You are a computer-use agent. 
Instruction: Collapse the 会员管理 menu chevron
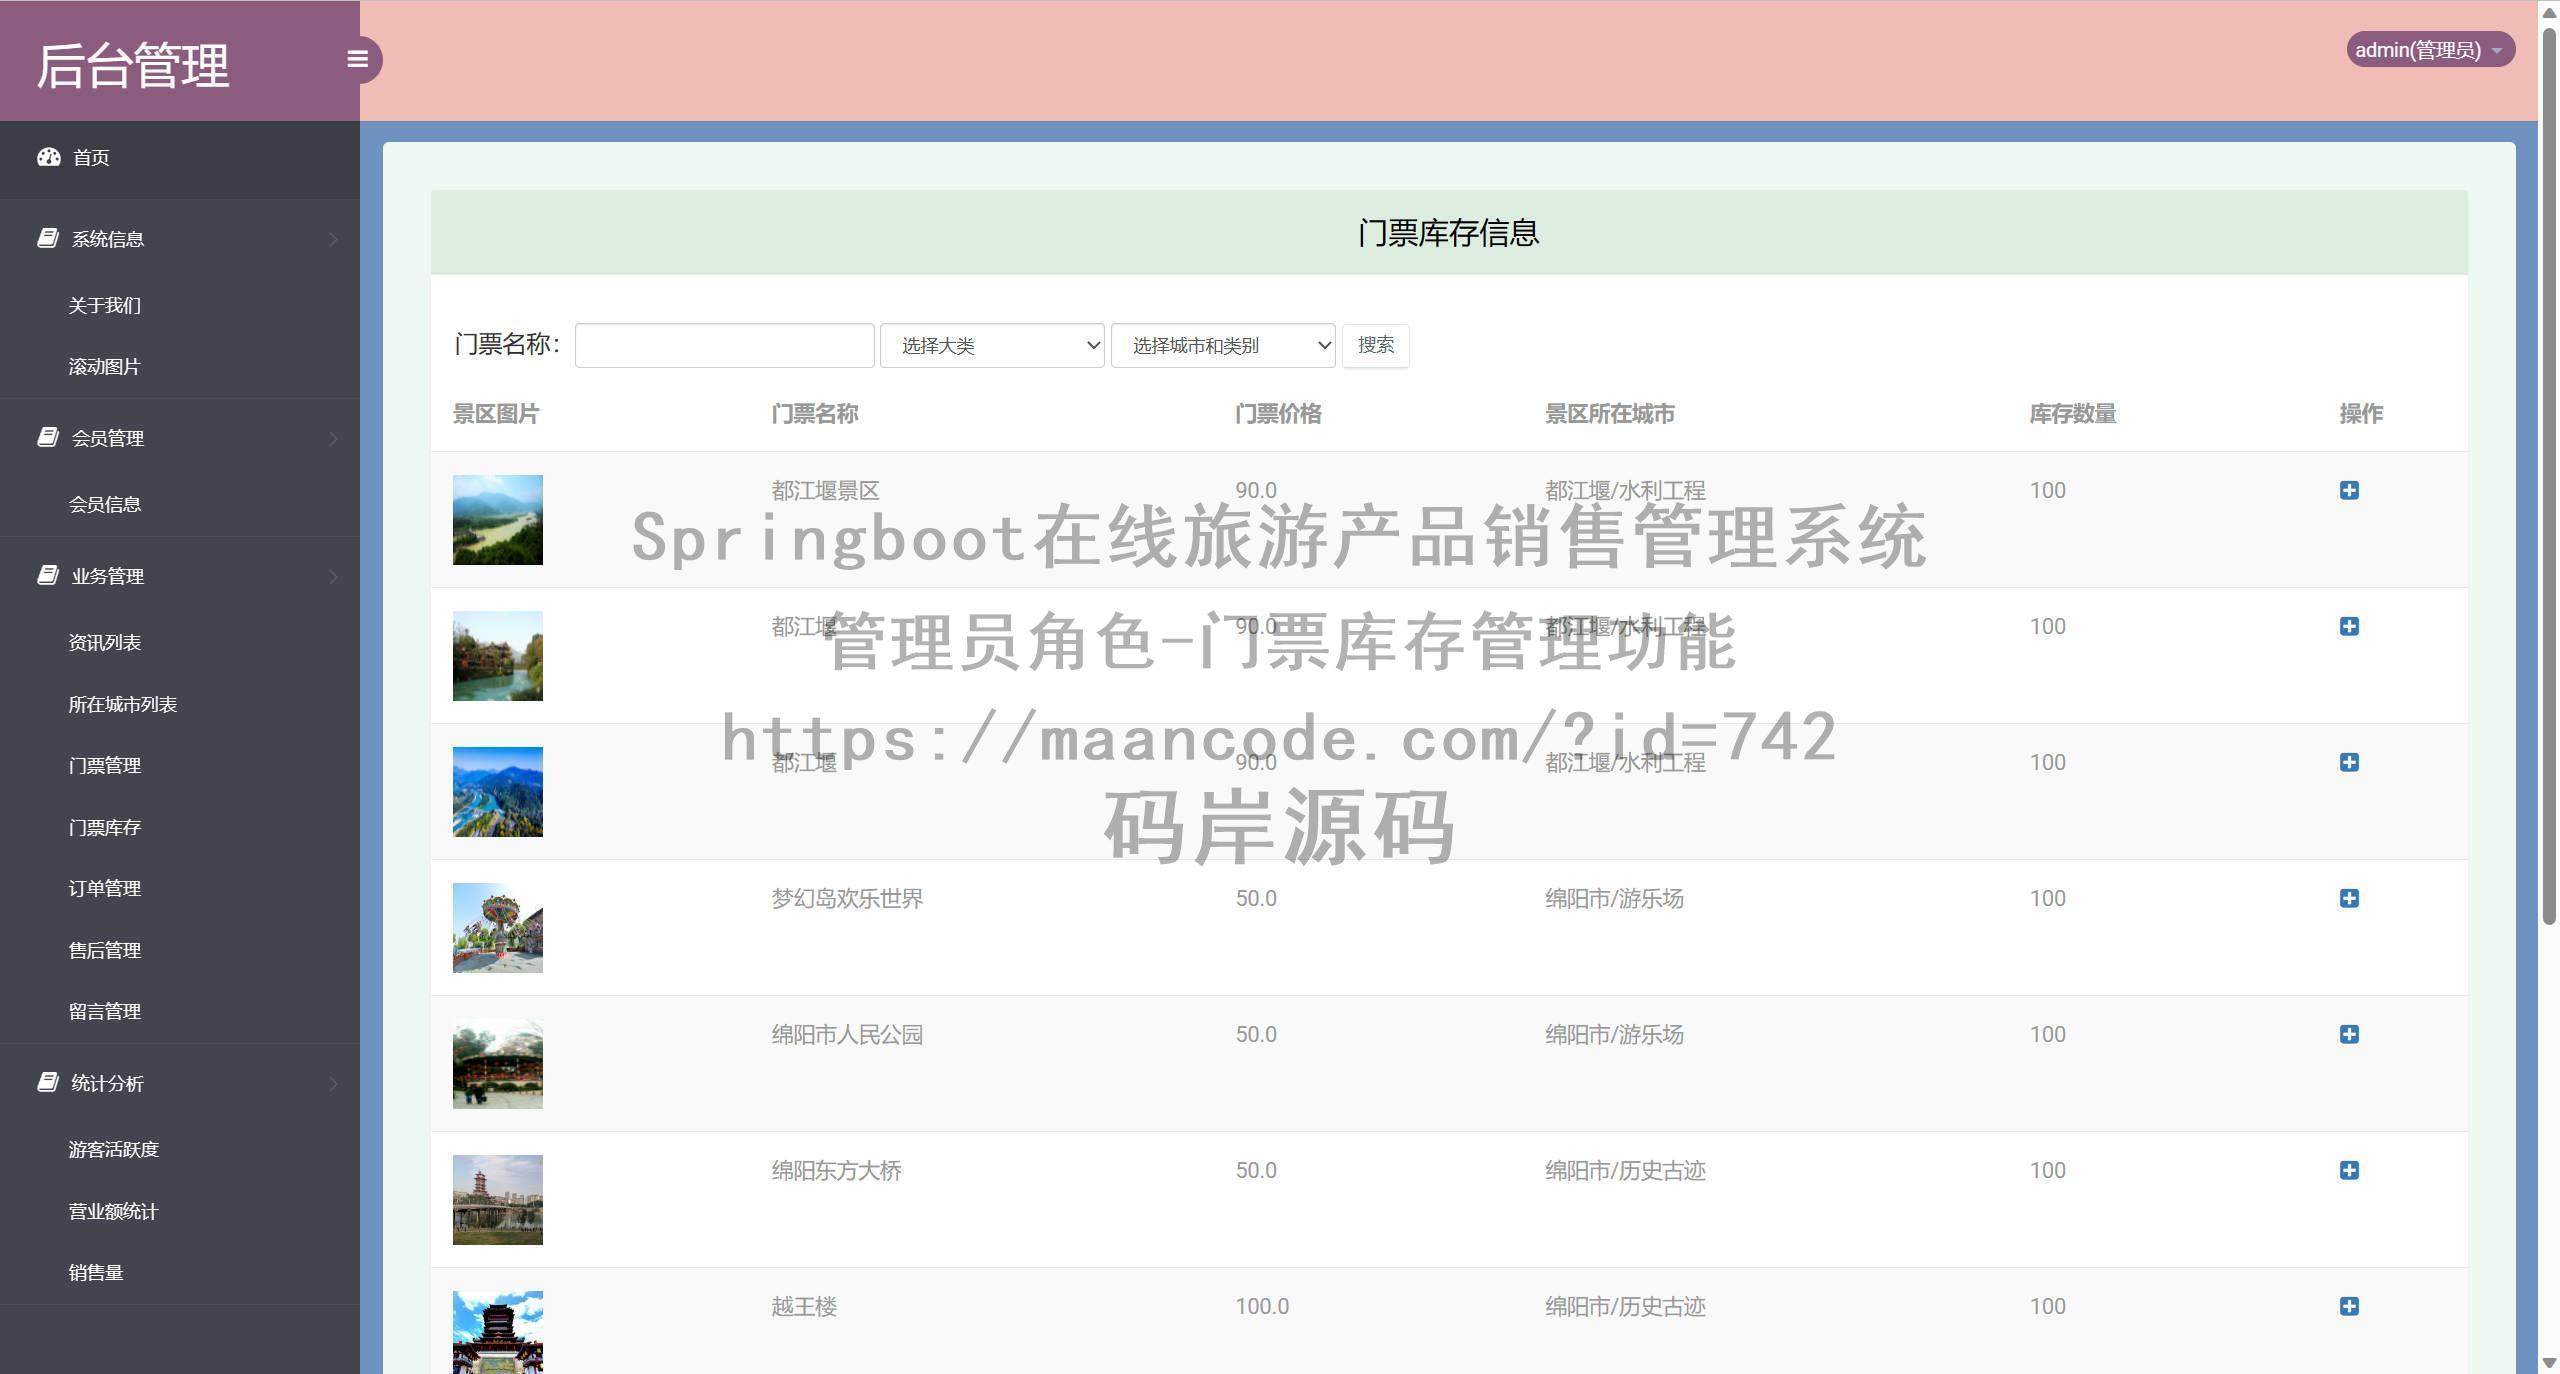[x=333, y=438]
